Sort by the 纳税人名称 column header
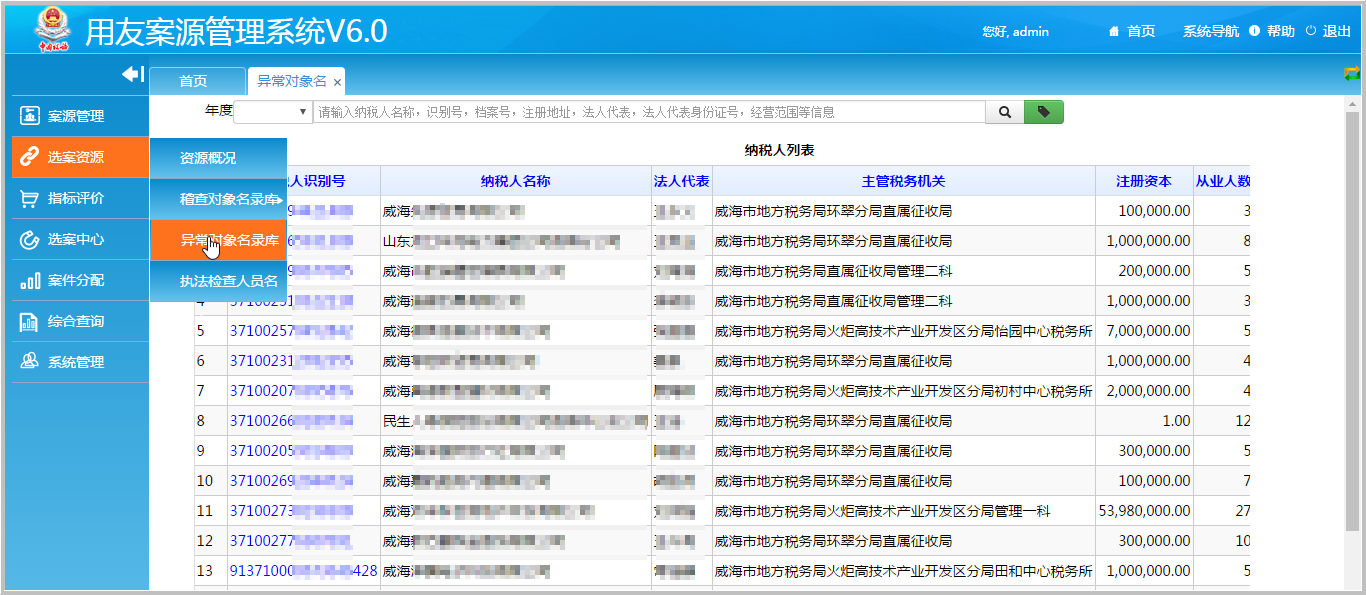 coord(516,181)
